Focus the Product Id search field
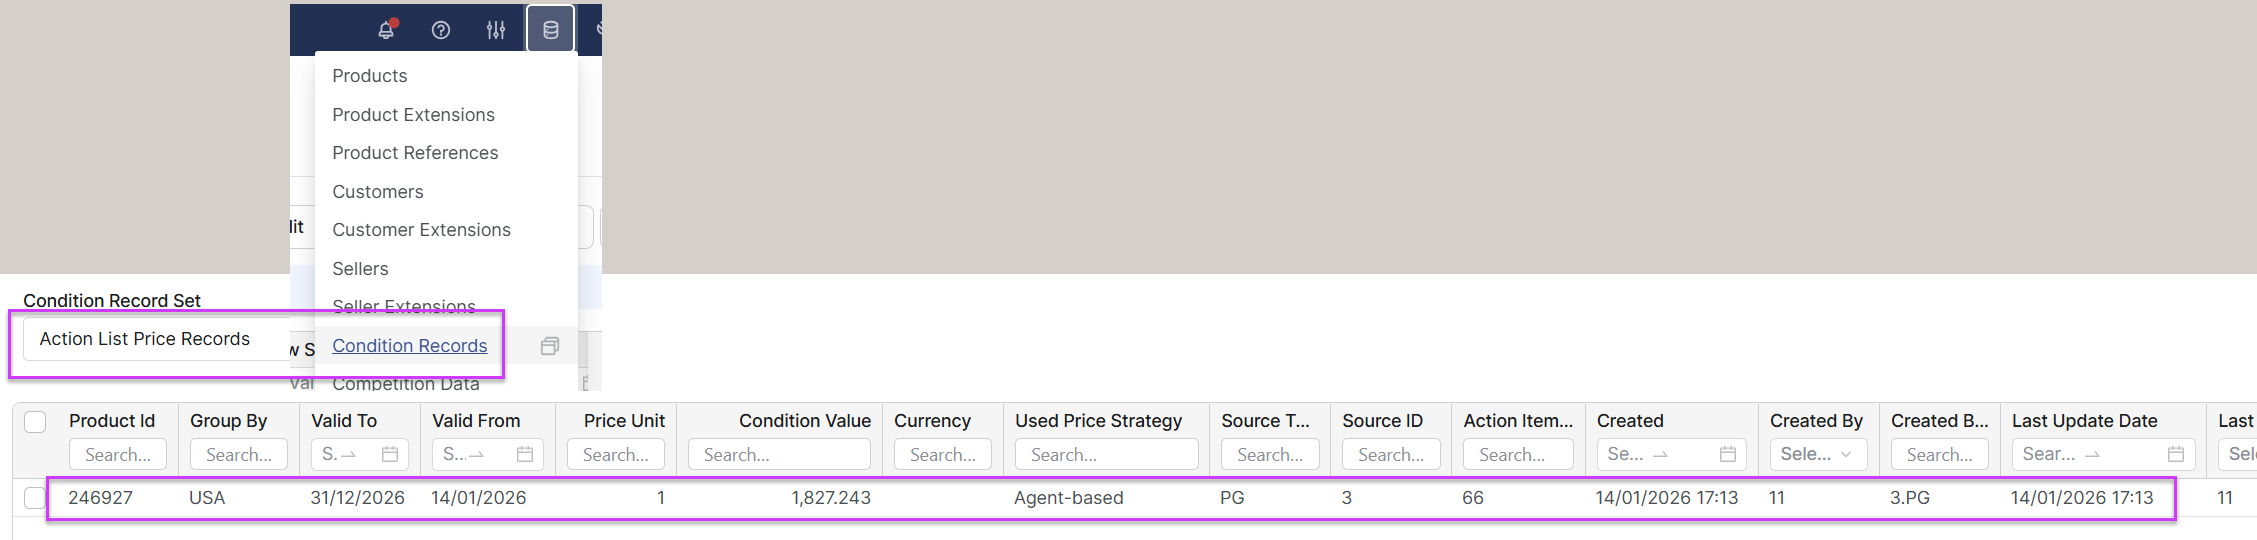The image size is (2257, 540). [x=118, y=455]
